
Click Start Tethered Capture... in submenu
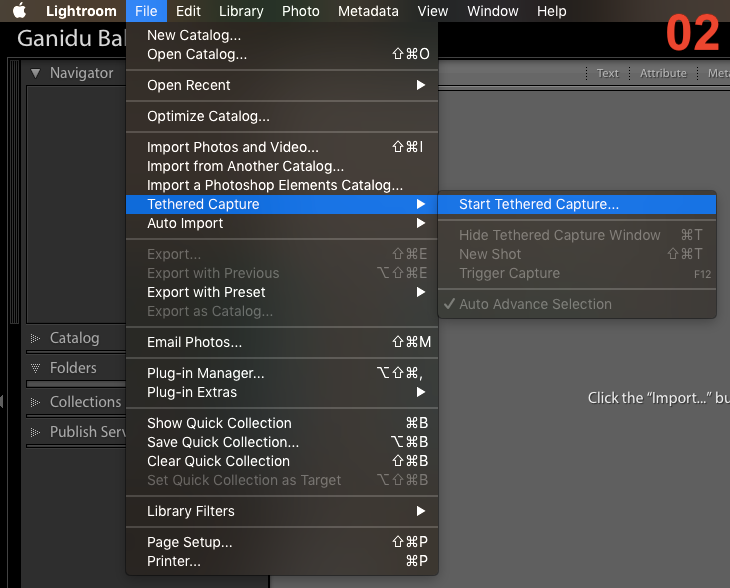577,204
